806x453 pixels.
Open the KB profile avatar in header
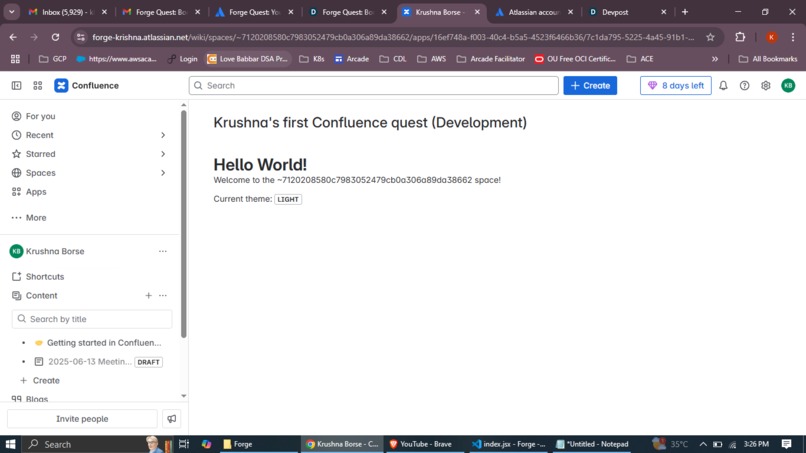coord(788,85)
